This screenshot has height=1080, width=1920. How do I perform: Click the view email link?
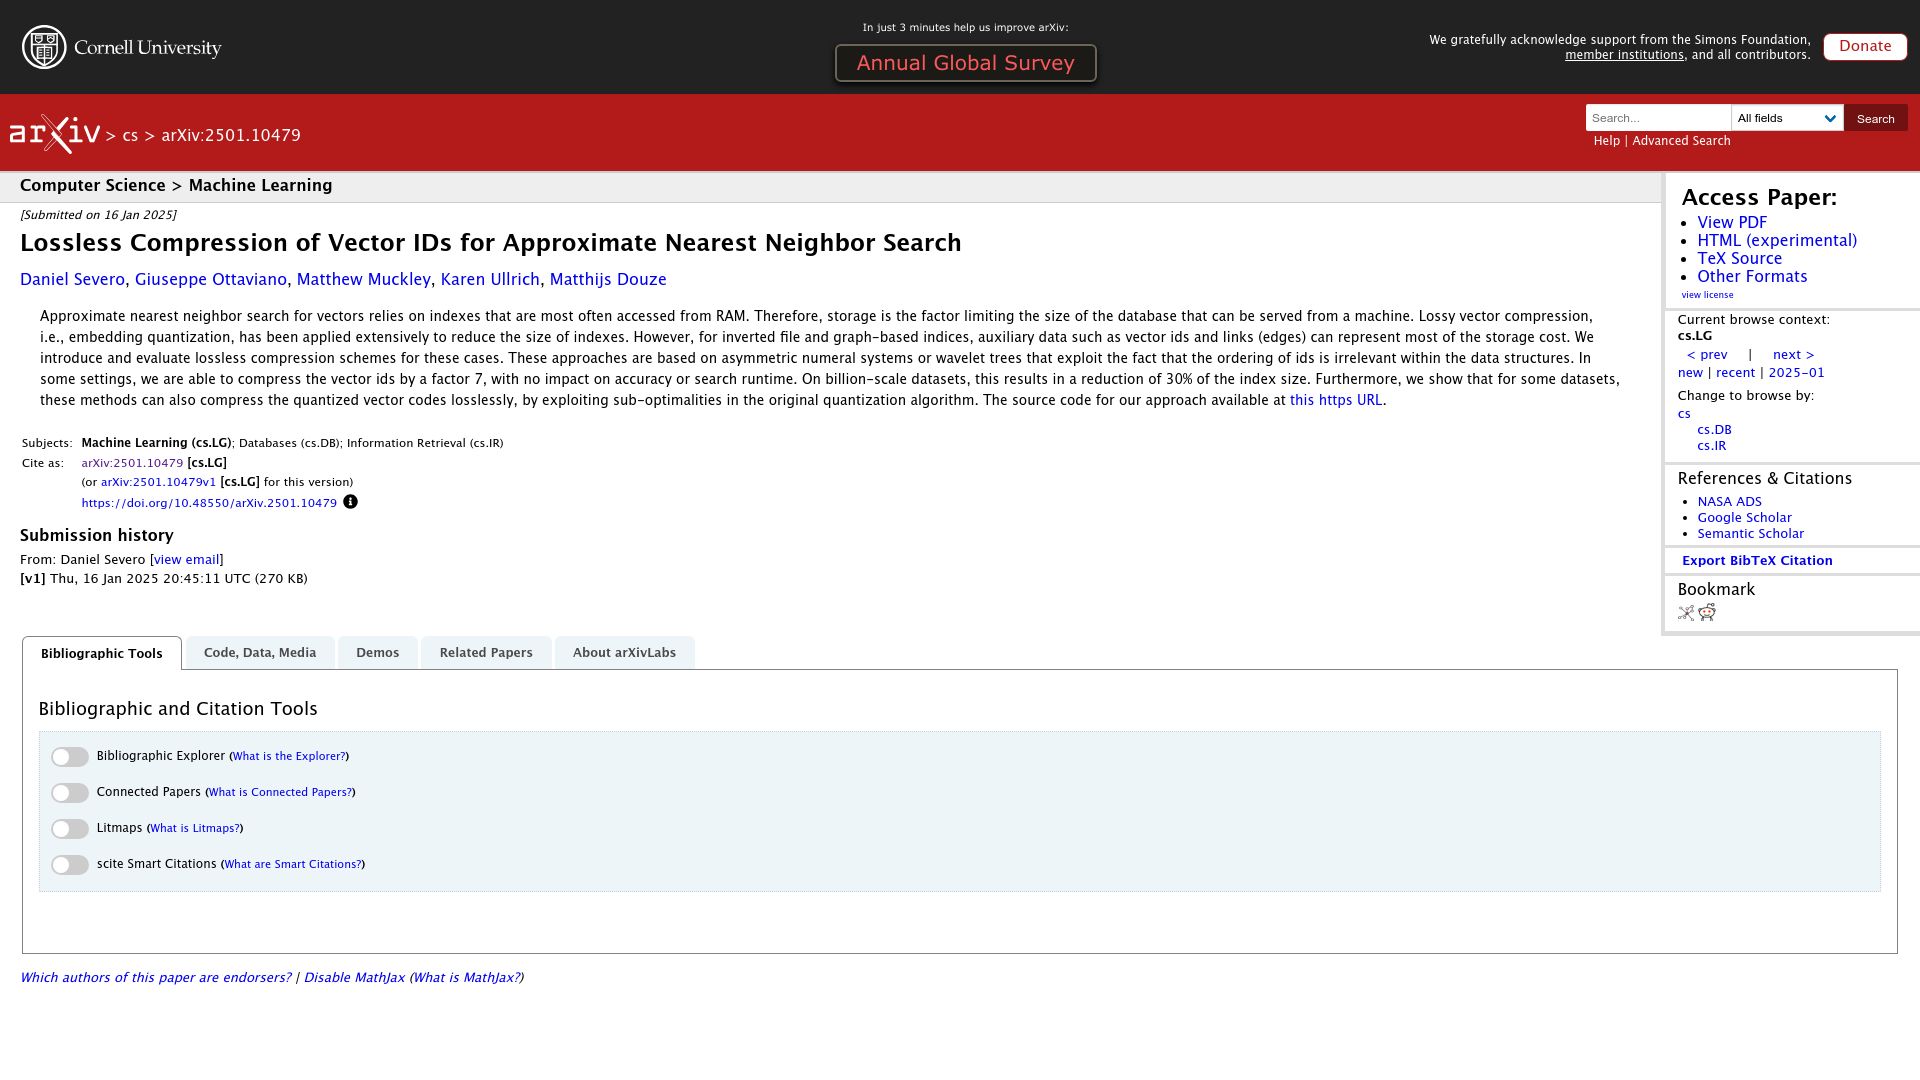tap(186, 560)
